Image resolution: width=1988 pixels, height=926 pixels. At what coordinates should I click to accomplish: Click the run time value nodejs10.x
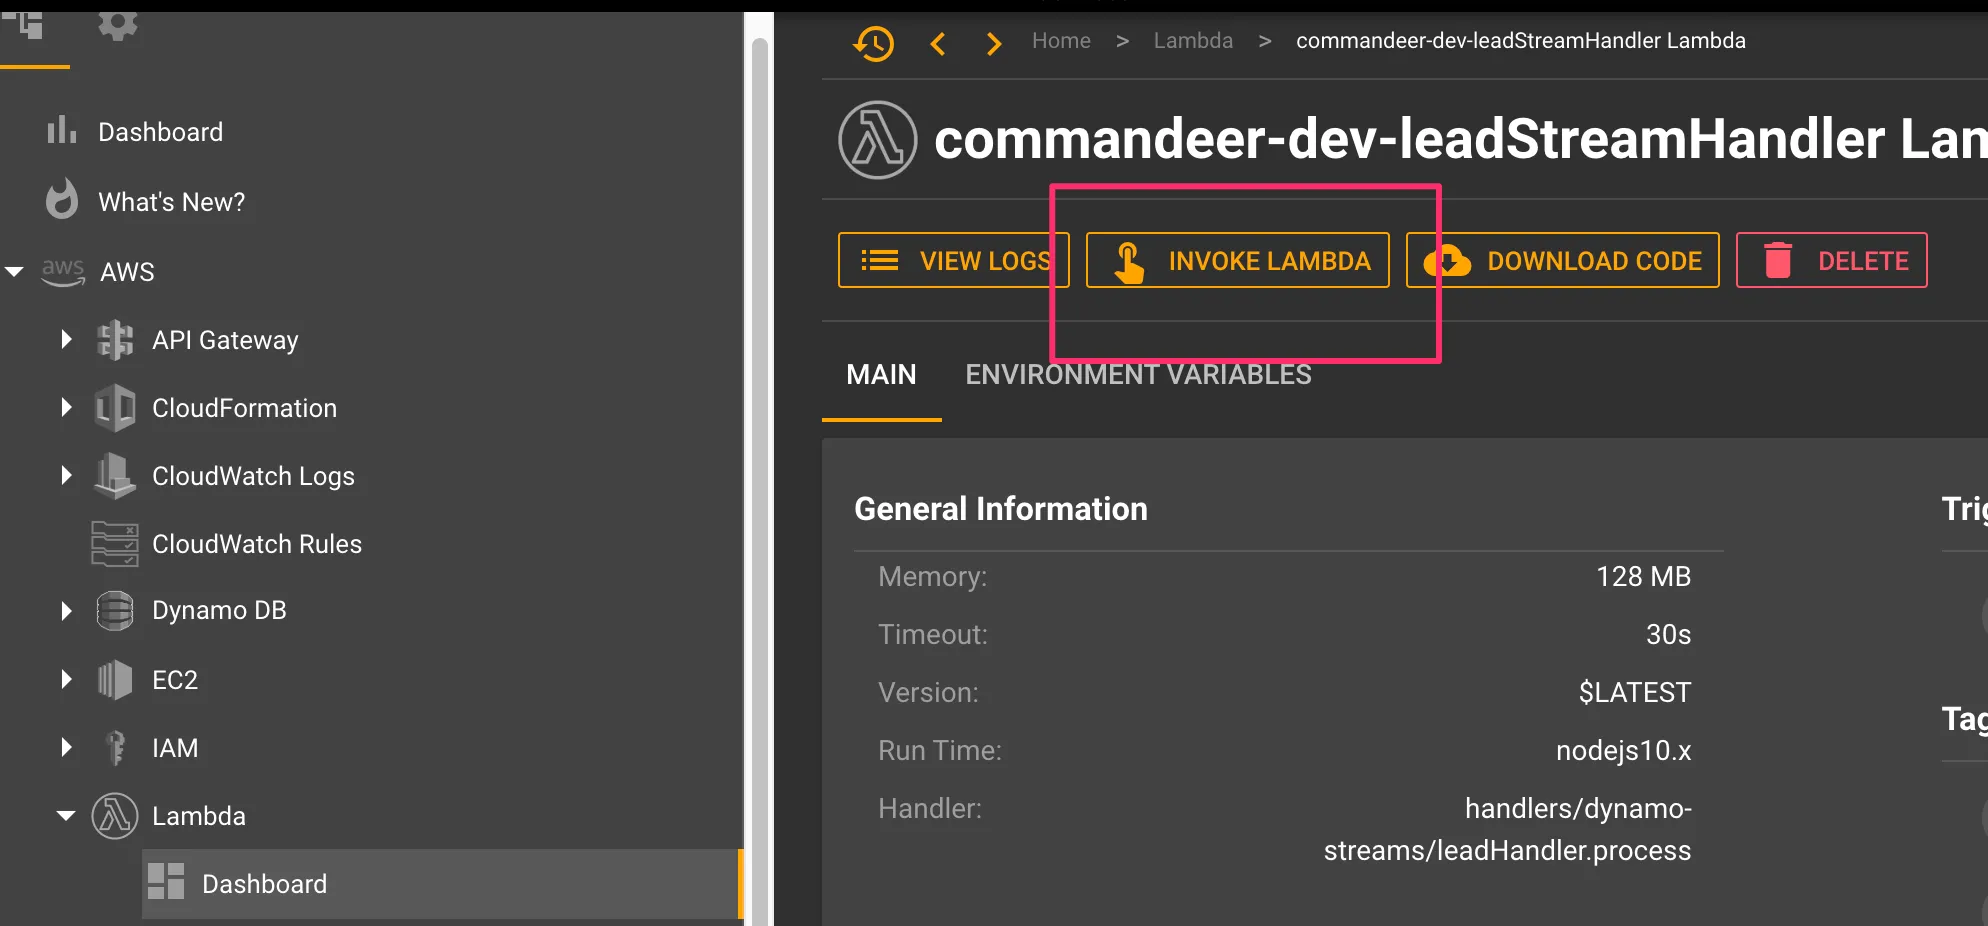click(1623, 751)
